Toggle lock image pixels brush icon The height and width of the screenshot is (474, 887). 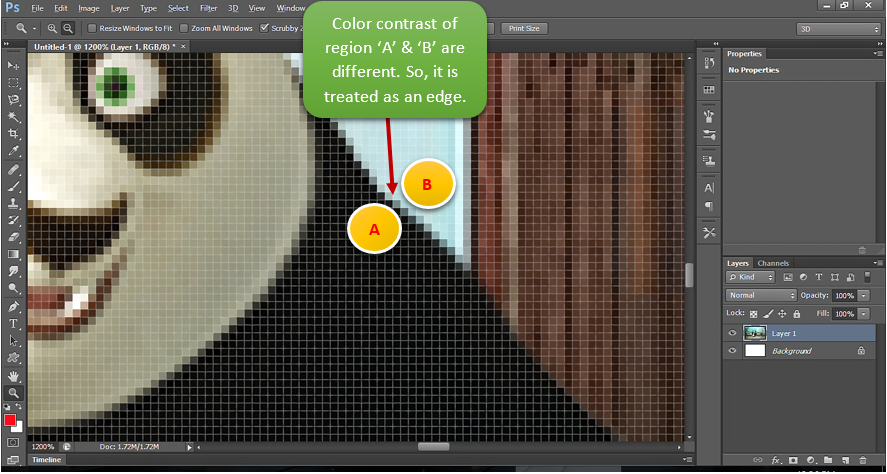pyautogui.click(x=768, y=314)
